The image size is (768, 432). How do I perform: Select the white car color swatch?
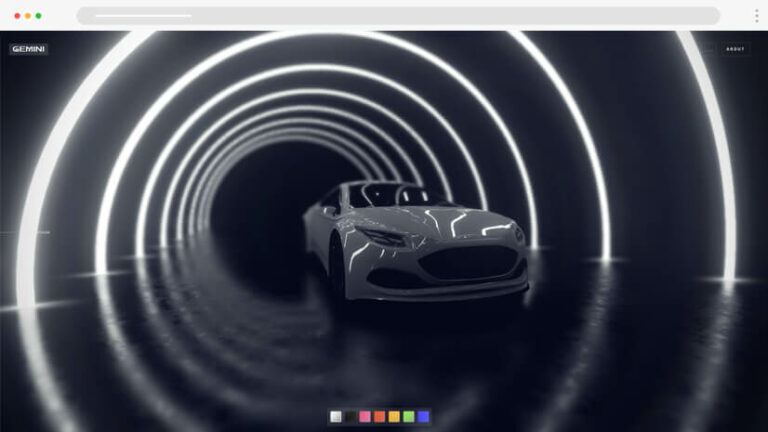[336, 416]
